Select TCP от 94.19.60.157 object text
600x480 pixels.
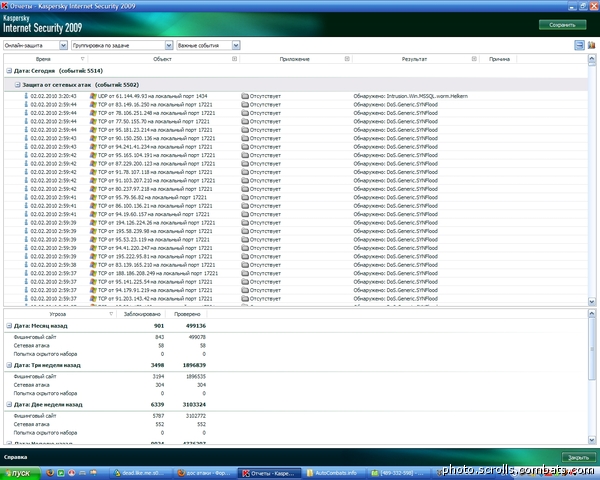[x=154, y=214]
